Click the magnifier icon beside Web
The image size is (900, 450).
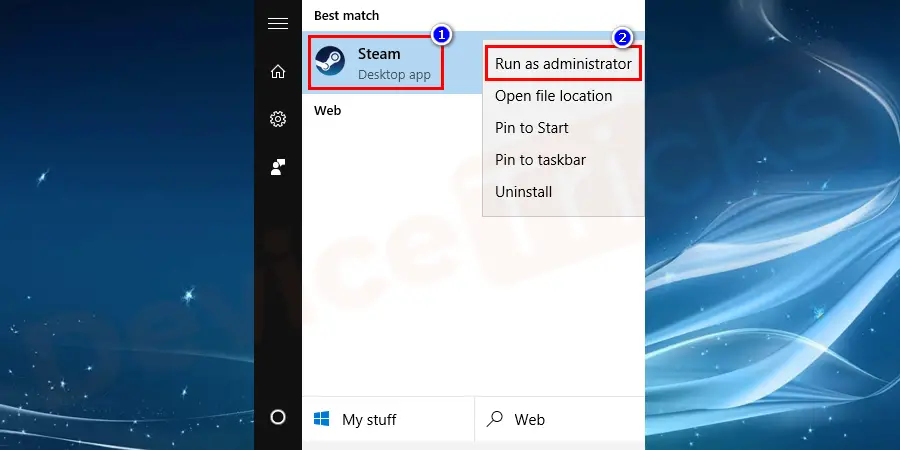[494, 420]
